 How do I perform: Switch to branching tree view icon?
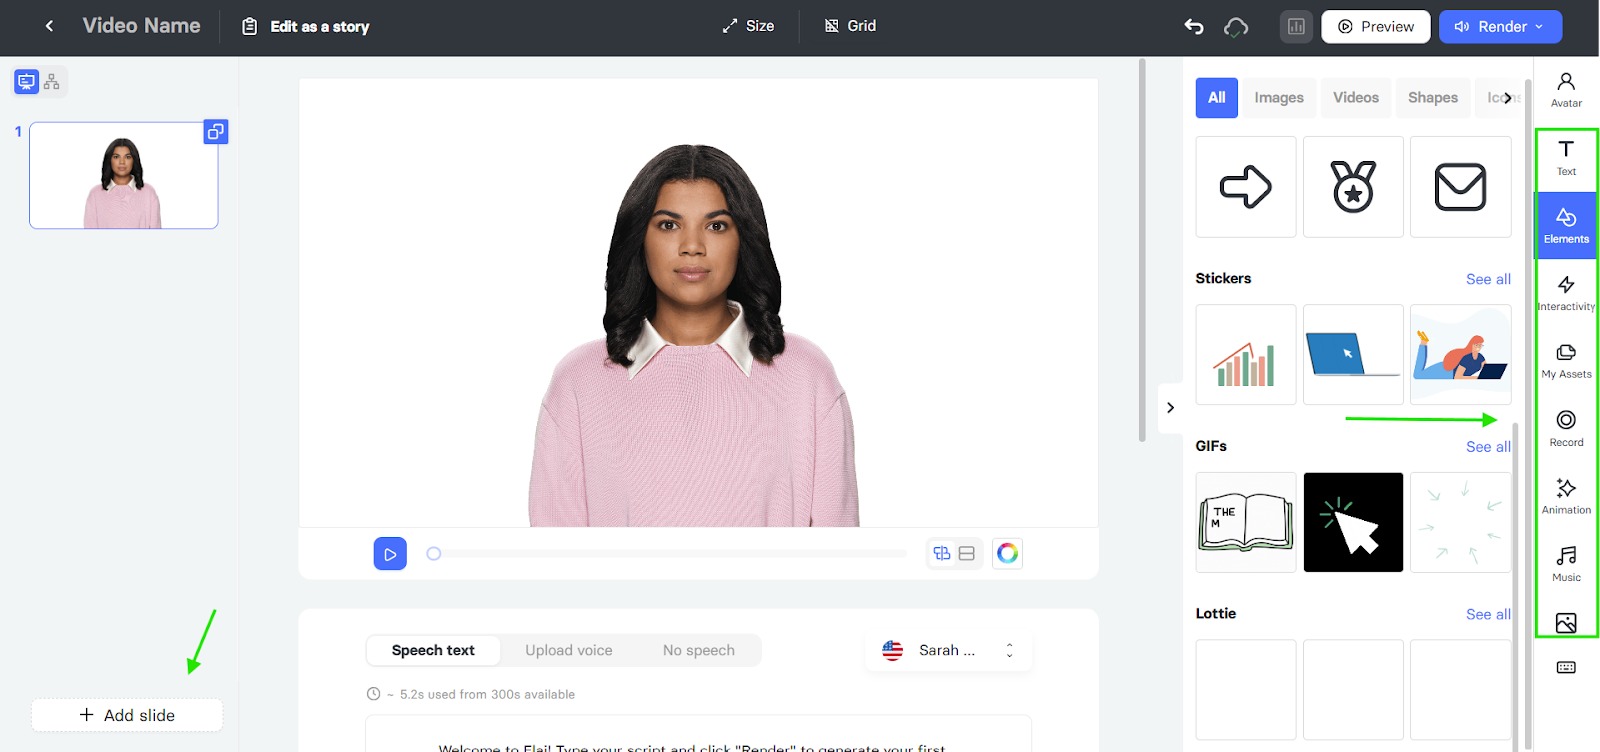tap(52, 82)
